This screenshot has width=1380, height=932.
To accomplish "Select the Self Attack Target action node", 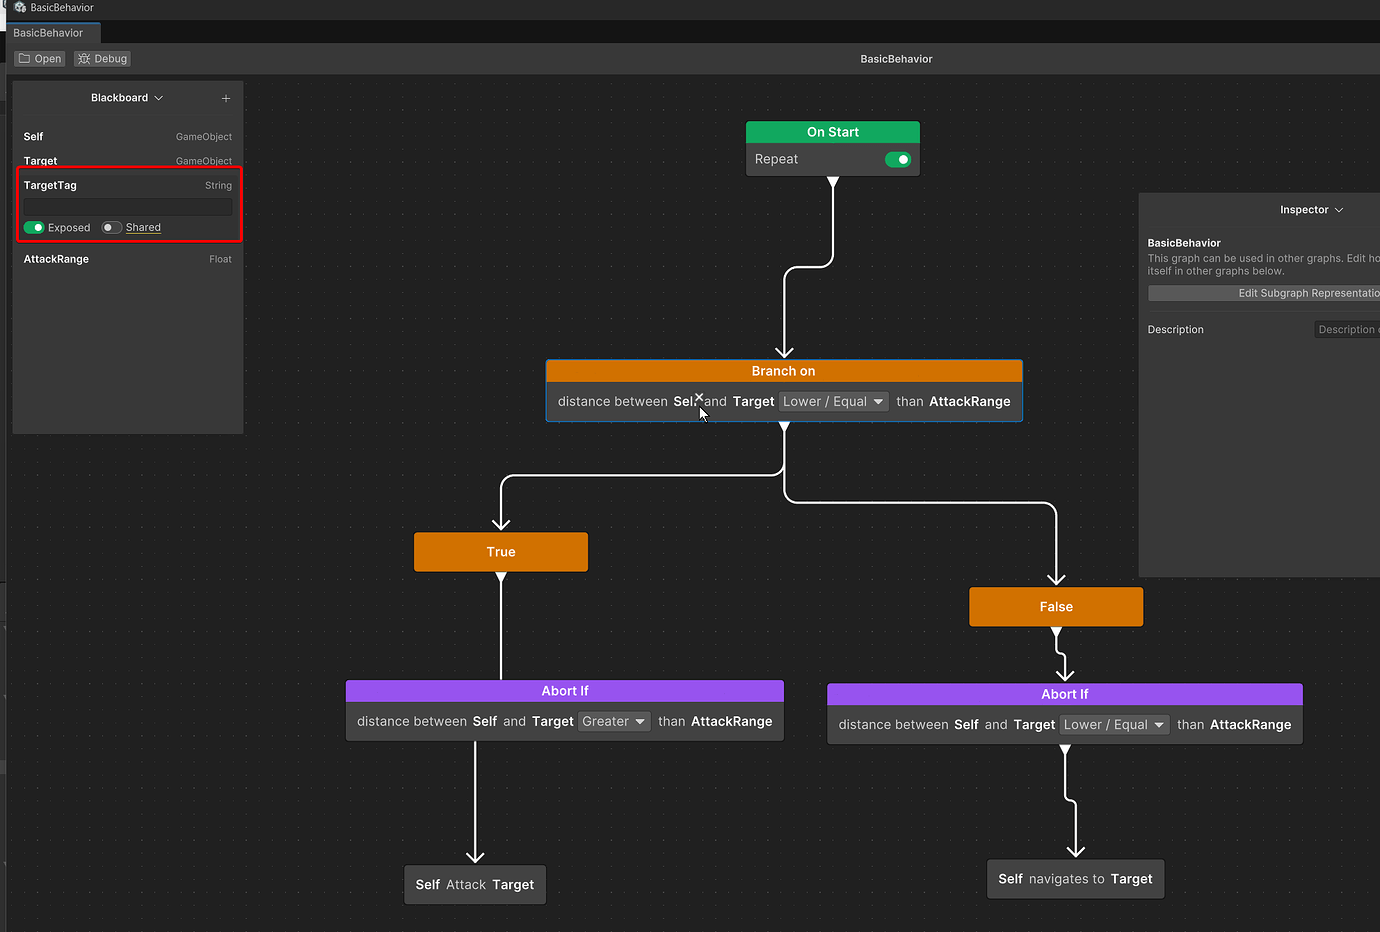I will click(x=474, y=884).
